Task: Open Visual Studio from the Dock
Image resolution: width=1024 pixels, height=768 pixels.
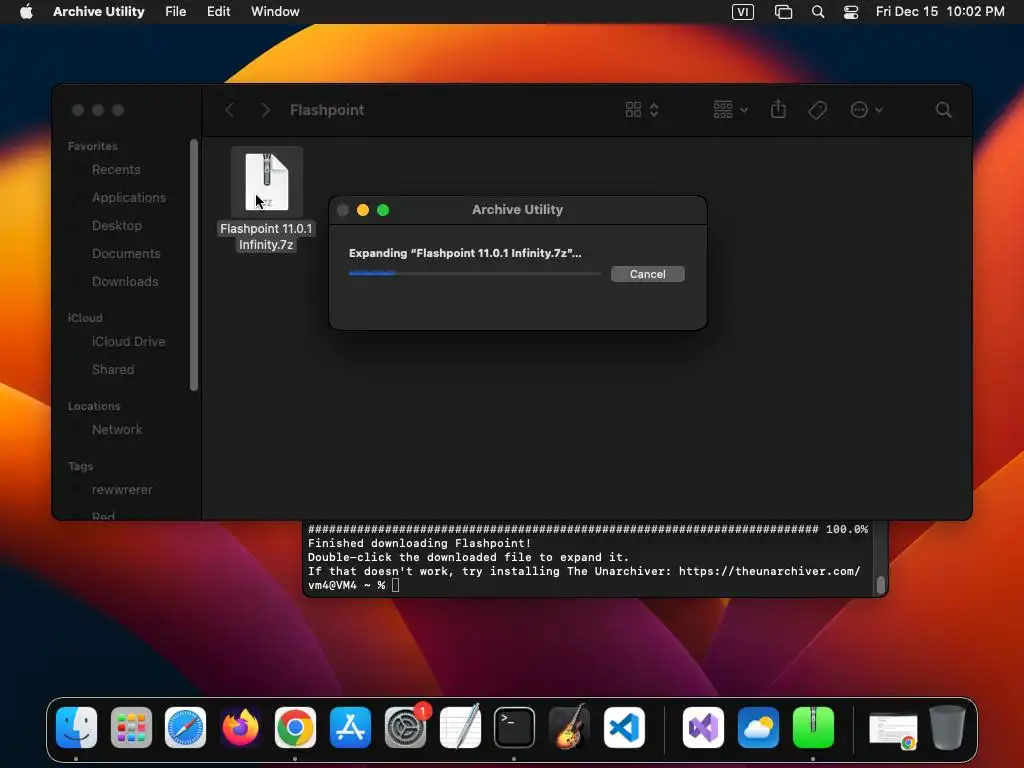Action: click(x=703, y=728)
